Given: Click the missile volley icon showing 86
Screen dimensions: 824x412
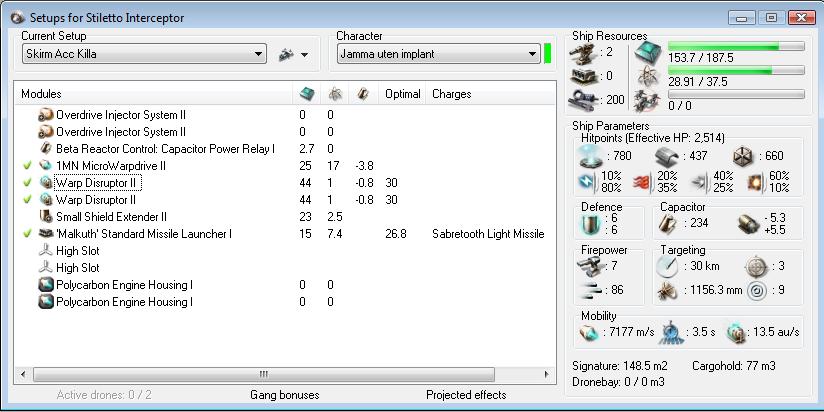Looking at the screenshot, I should tap(590, 290).
